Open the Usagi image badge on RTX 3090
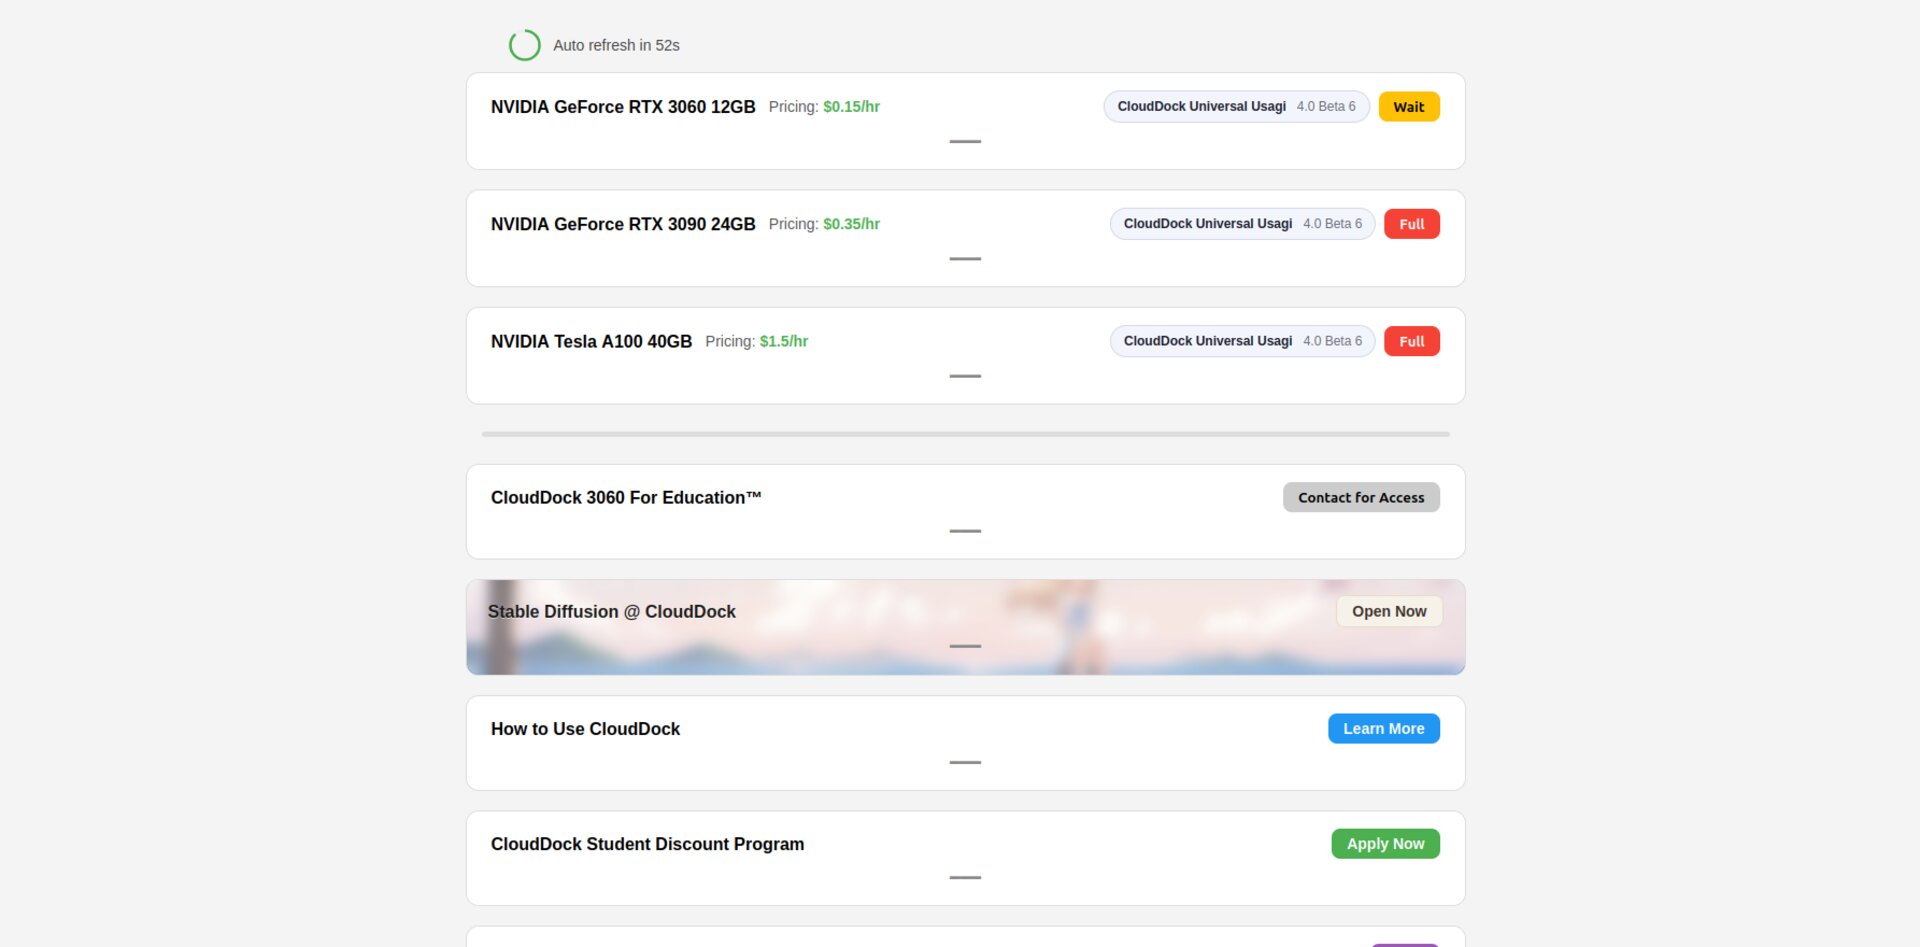Screen dimensions: 1920x947 pos(1241,224)
